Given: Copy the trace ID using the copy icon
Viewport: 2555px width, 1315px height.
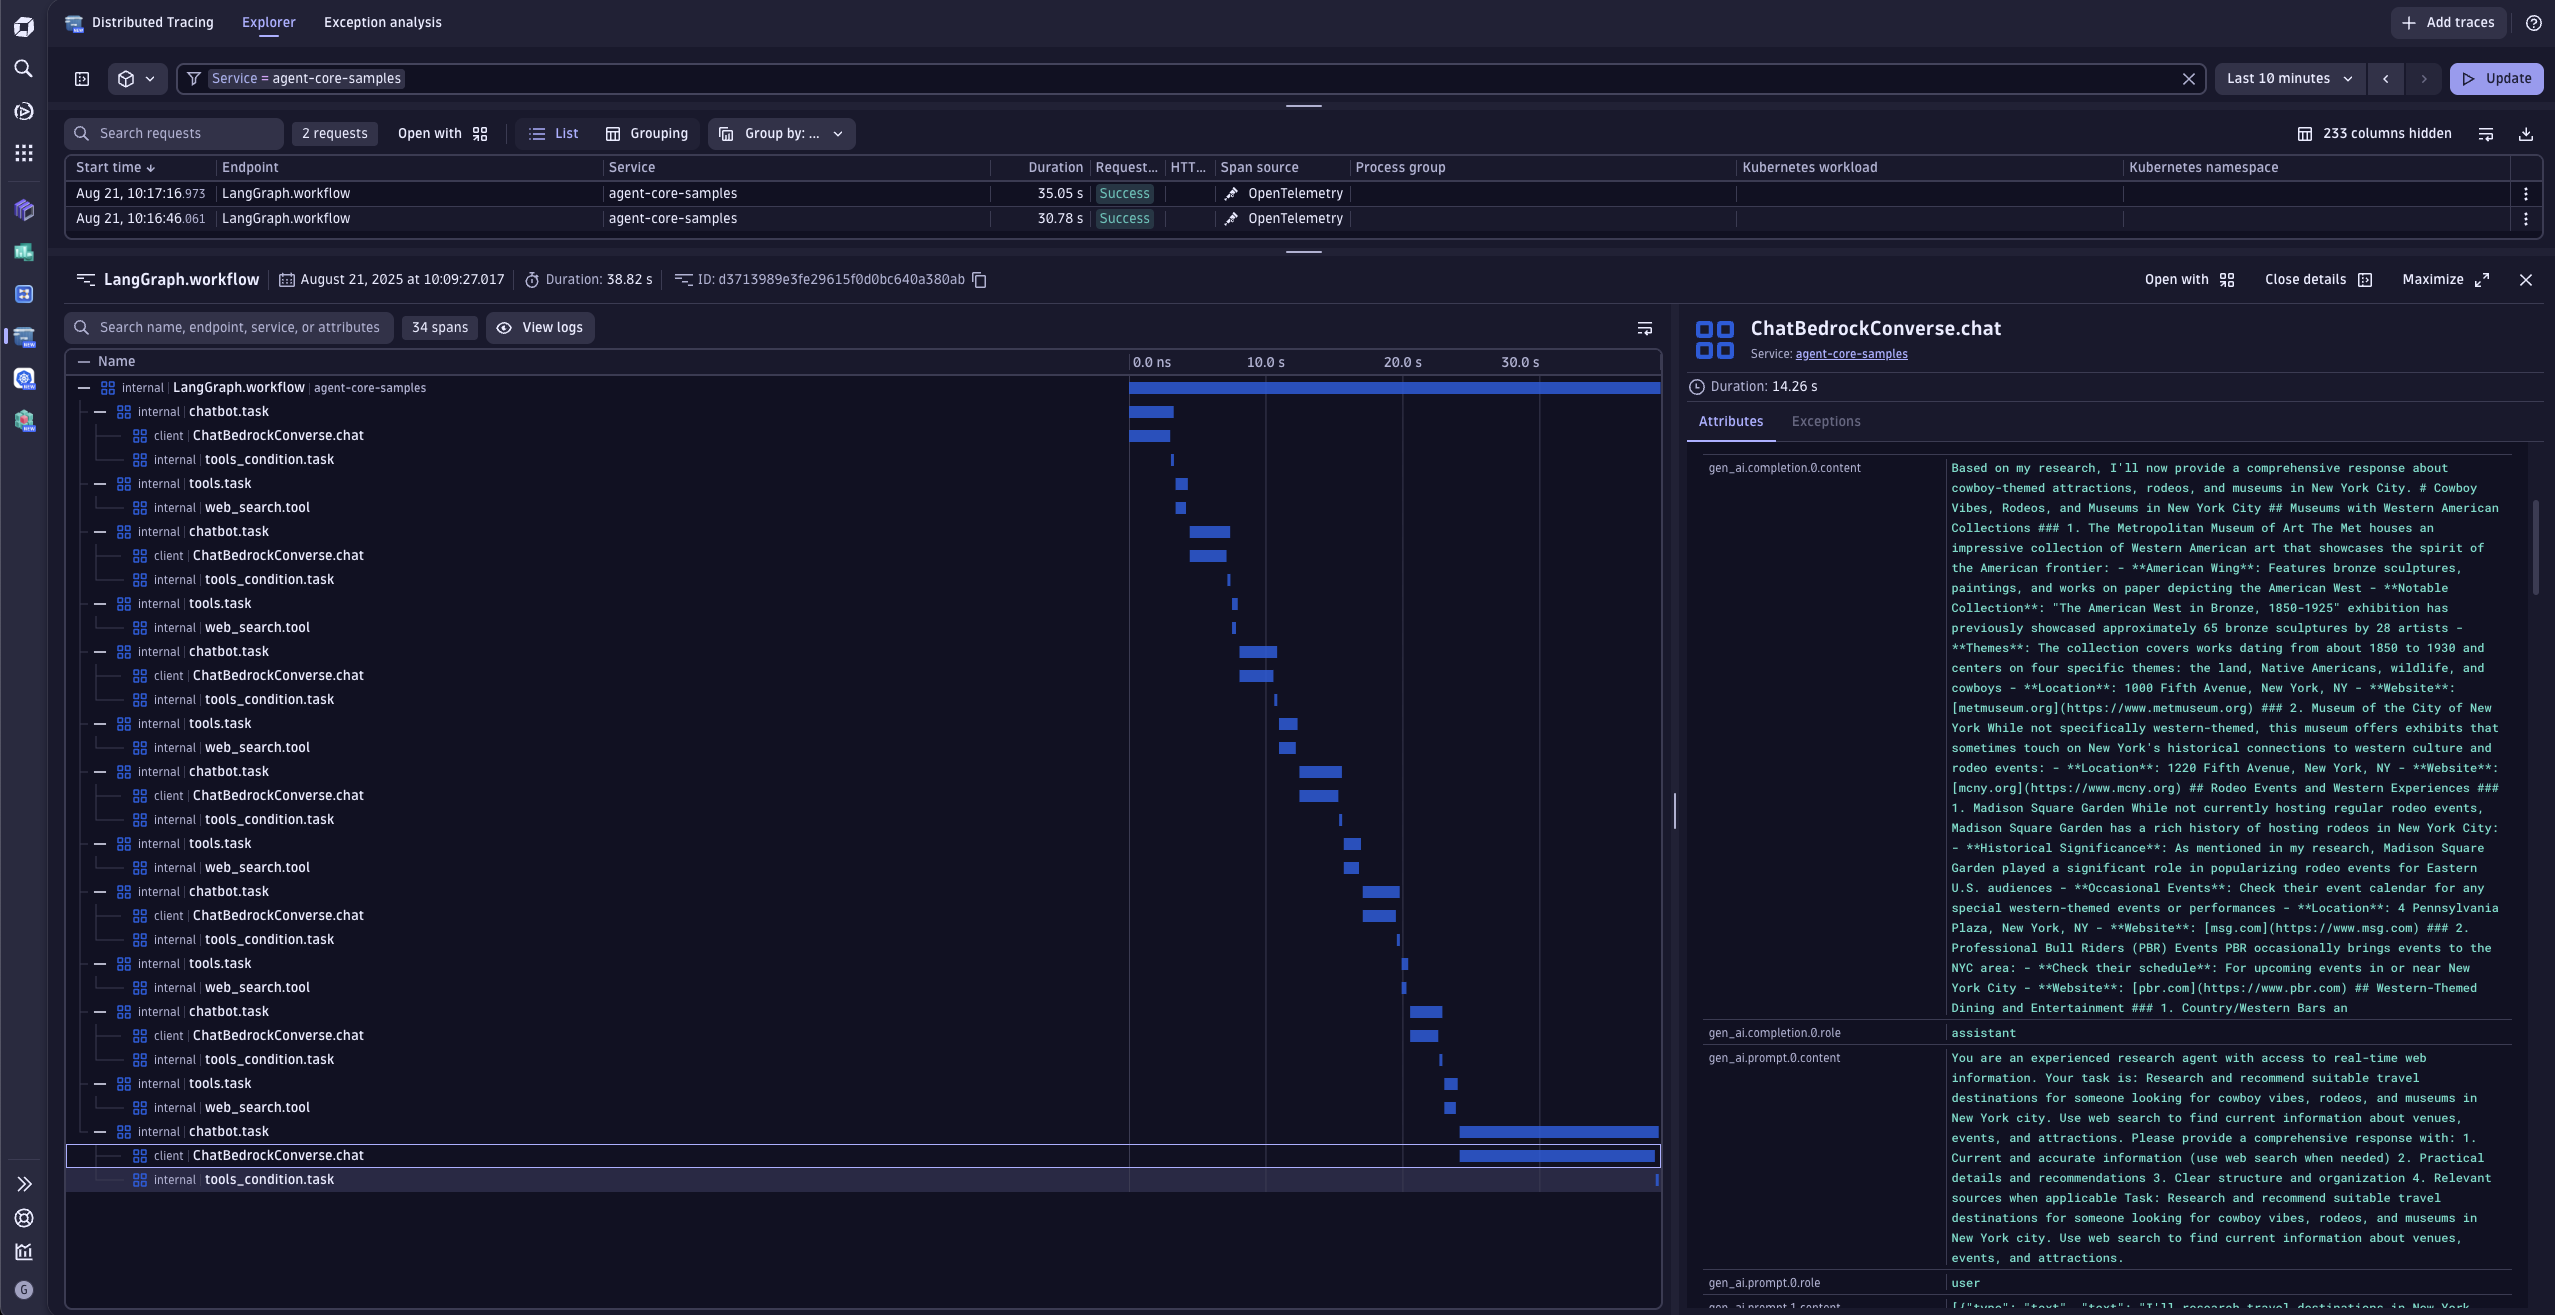Looking at the screenshot, I should 977,280.
